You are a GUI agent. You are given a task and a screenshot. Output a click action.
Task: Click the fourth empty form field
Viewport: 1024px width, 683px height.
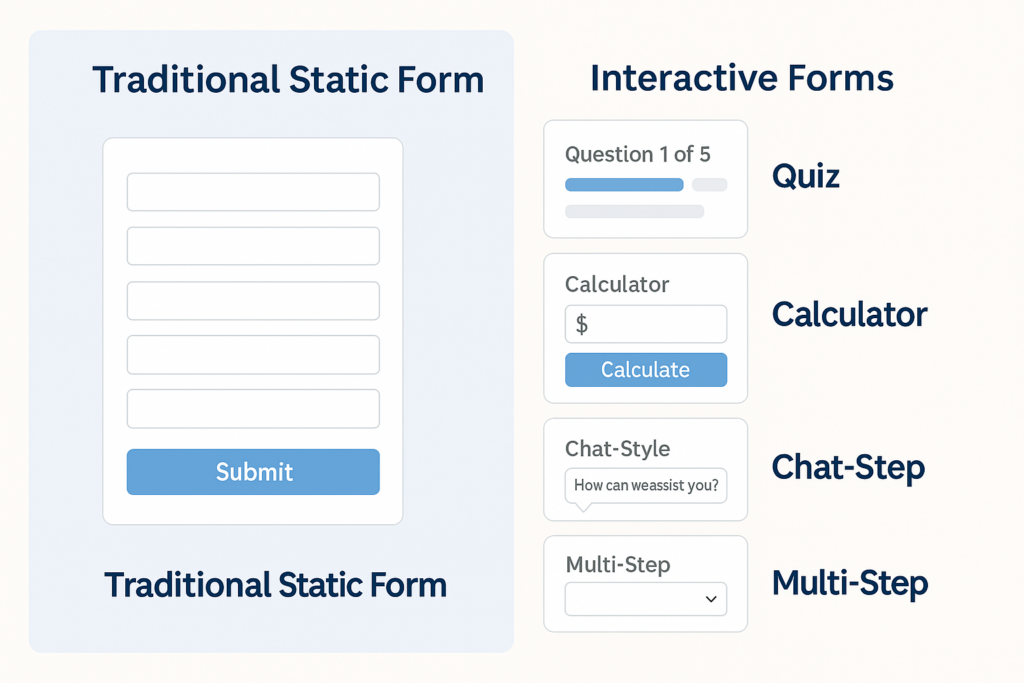(x=253, y=355)
